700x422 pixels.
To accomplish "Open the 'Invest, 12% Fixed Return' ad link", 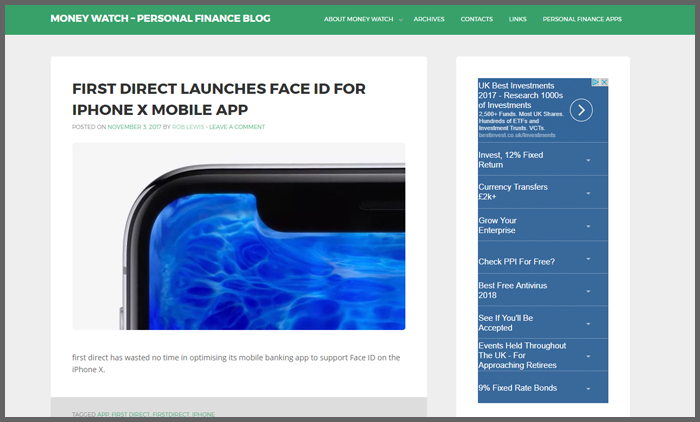I will 511,160.
